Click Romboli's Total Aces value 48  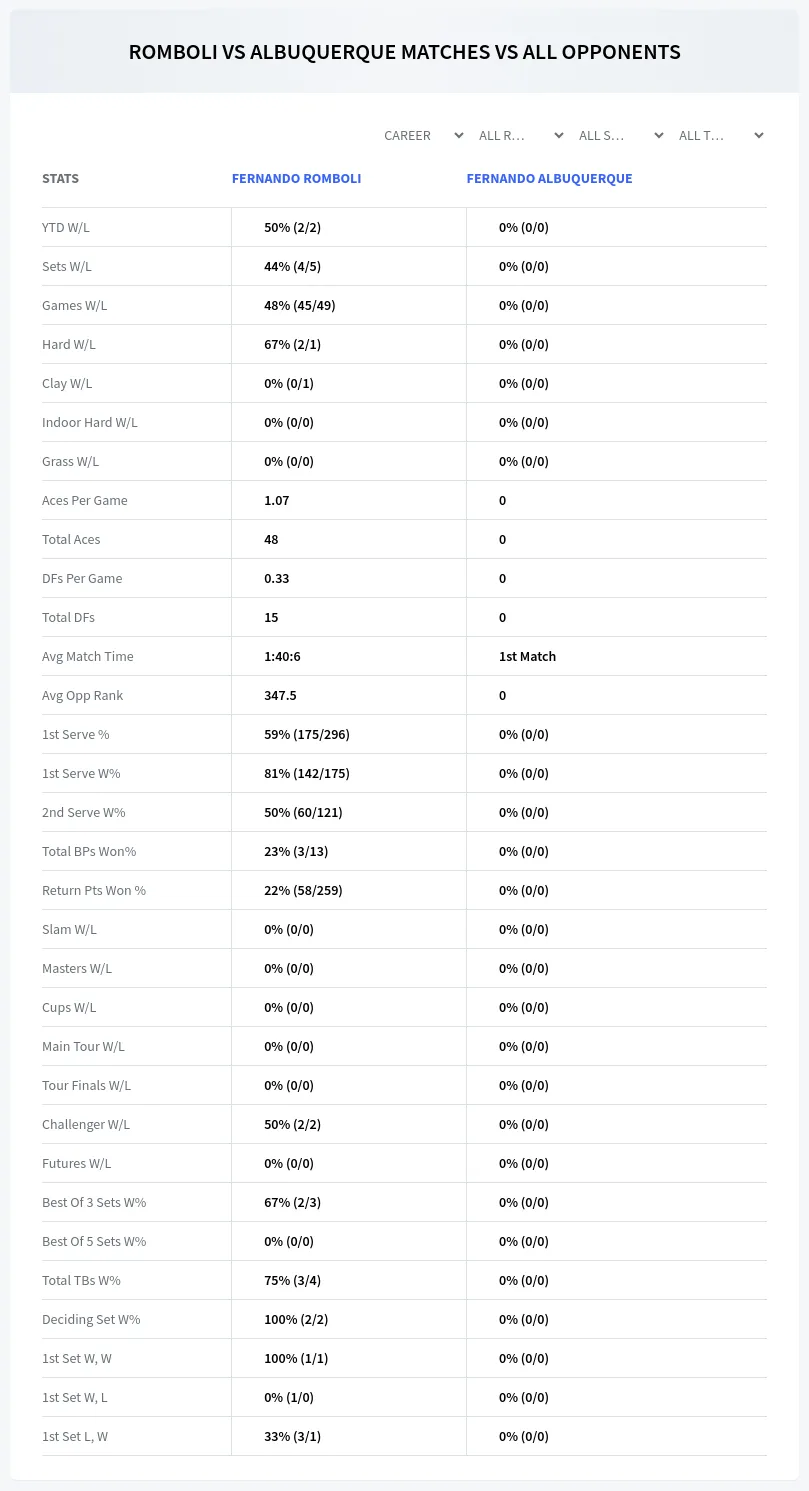click(x=271, y=539)
